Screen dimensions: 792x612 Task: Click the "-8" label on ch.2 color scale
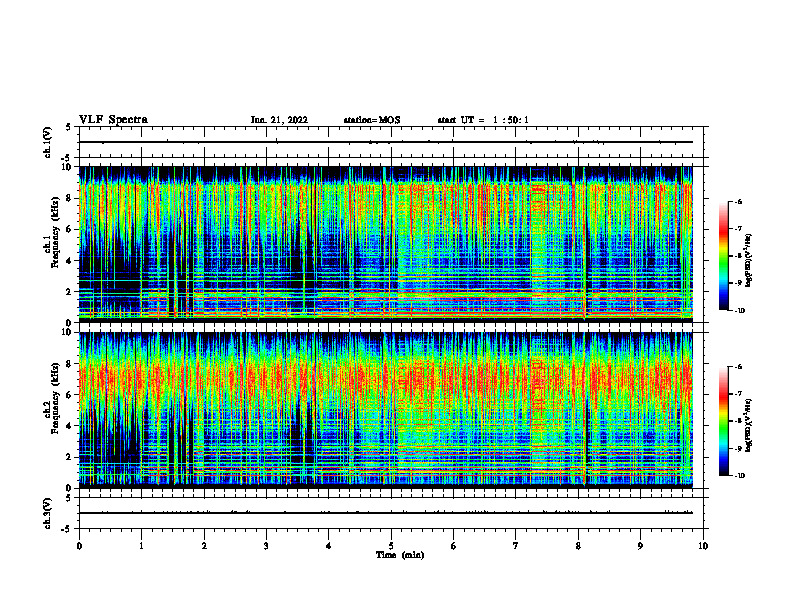[738, 421]
